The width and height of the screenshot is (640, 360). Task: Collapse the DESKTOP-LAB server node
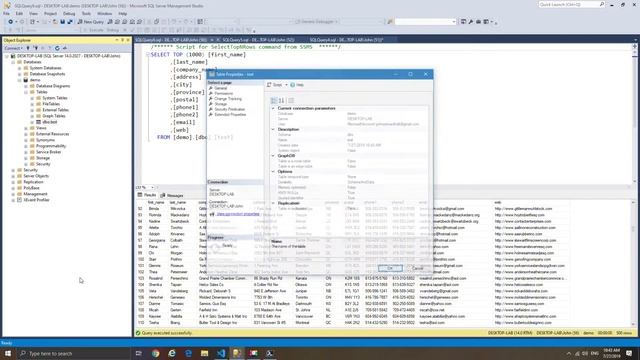[x=7, y=56]
